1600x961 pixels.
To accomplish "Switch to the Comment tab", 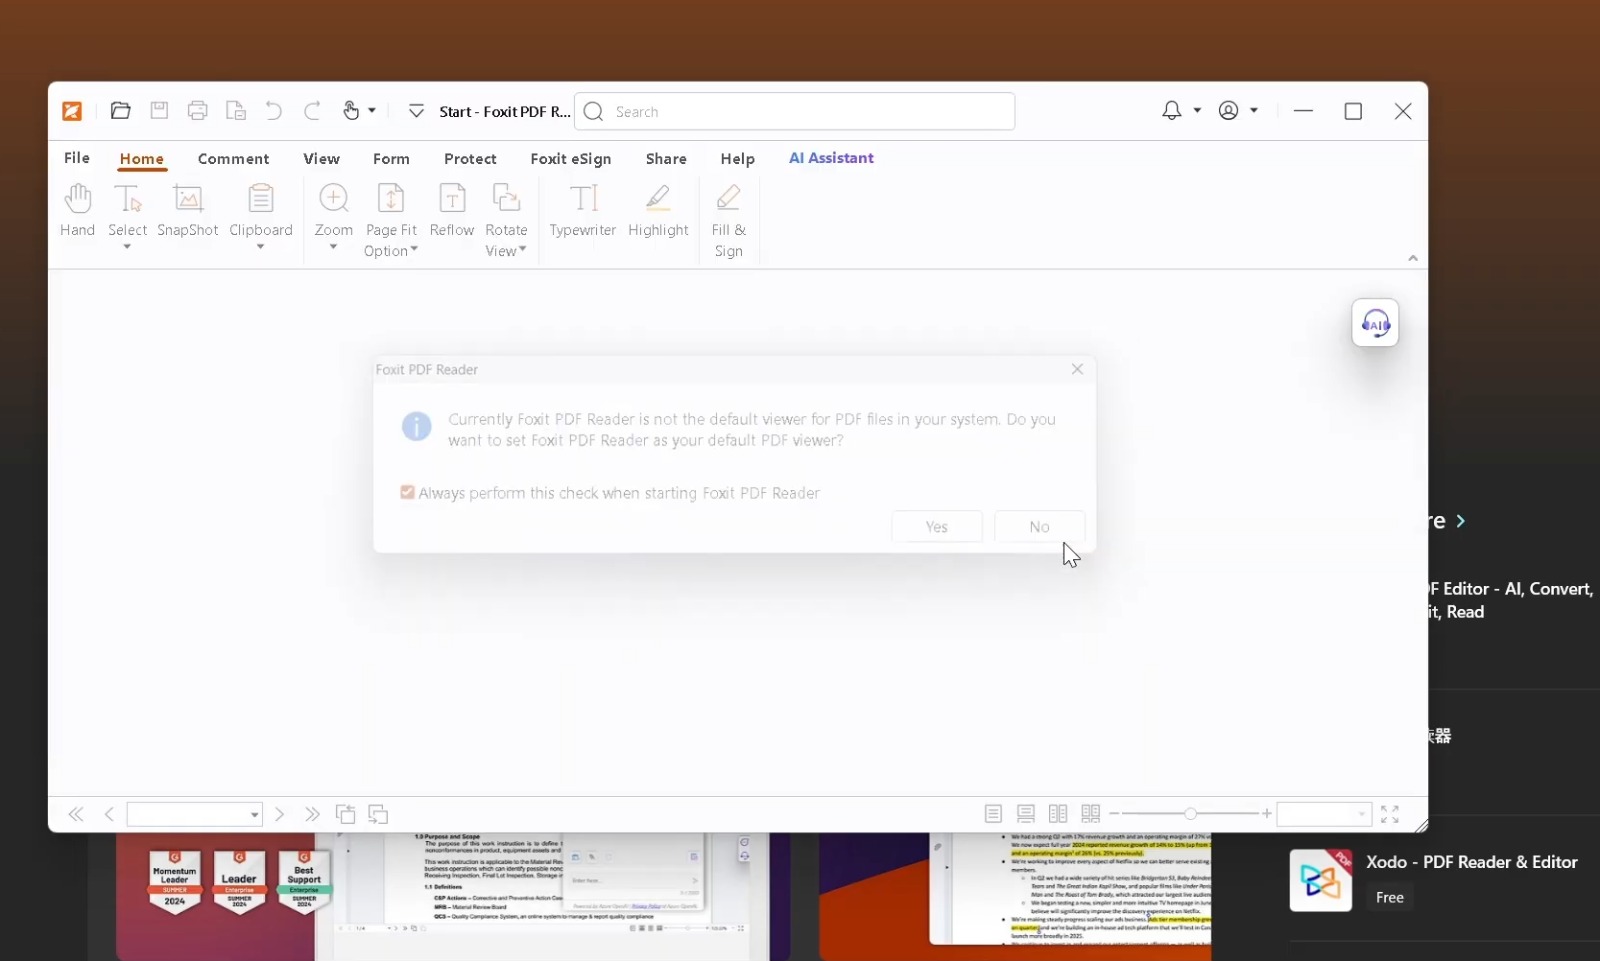I will [233, 159].
